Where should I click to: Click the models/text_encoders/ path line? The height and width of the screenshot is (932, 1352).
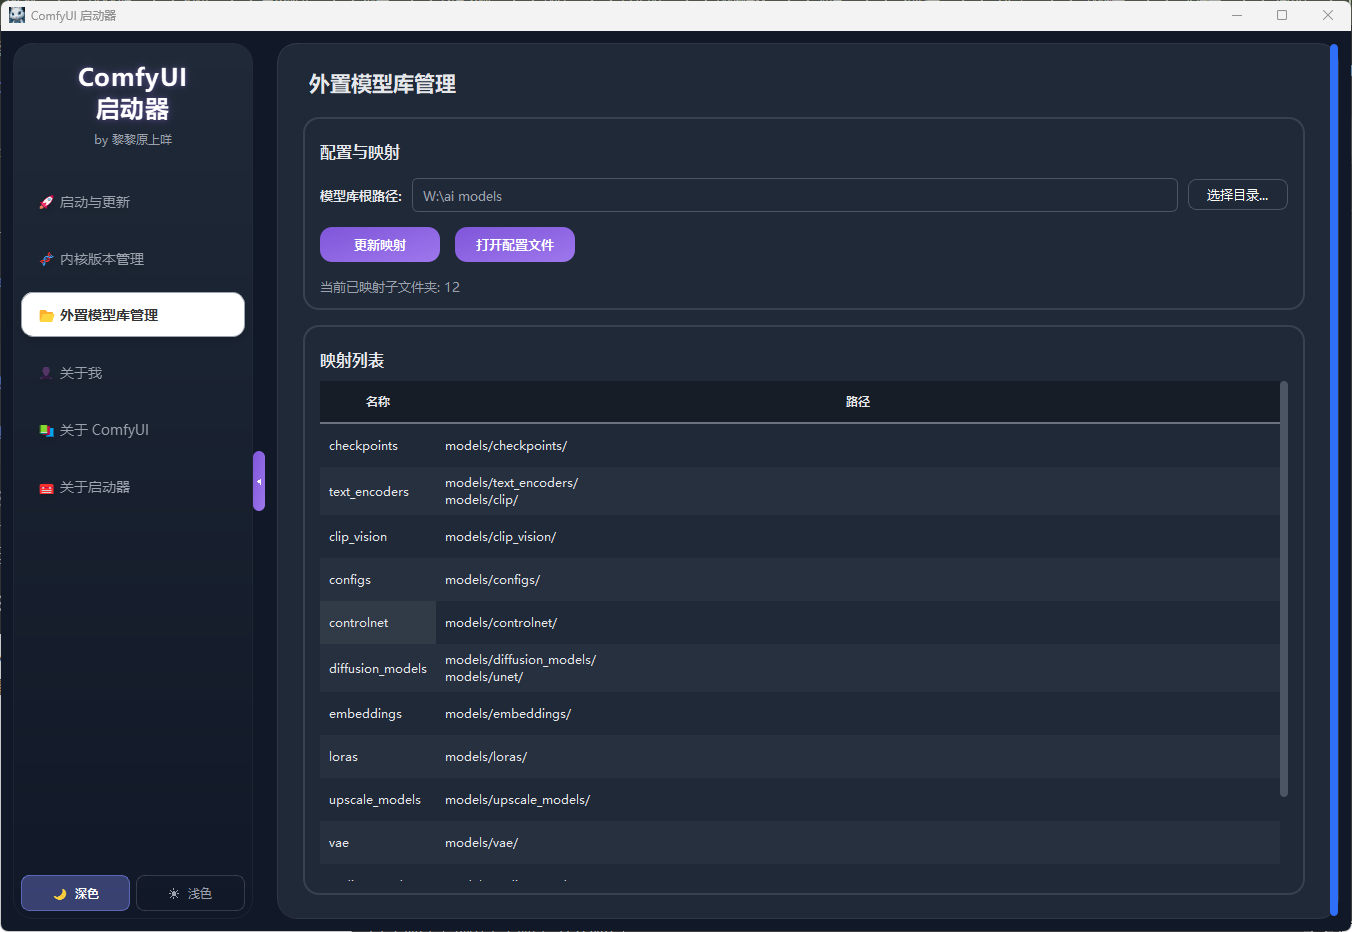(511, 483)
